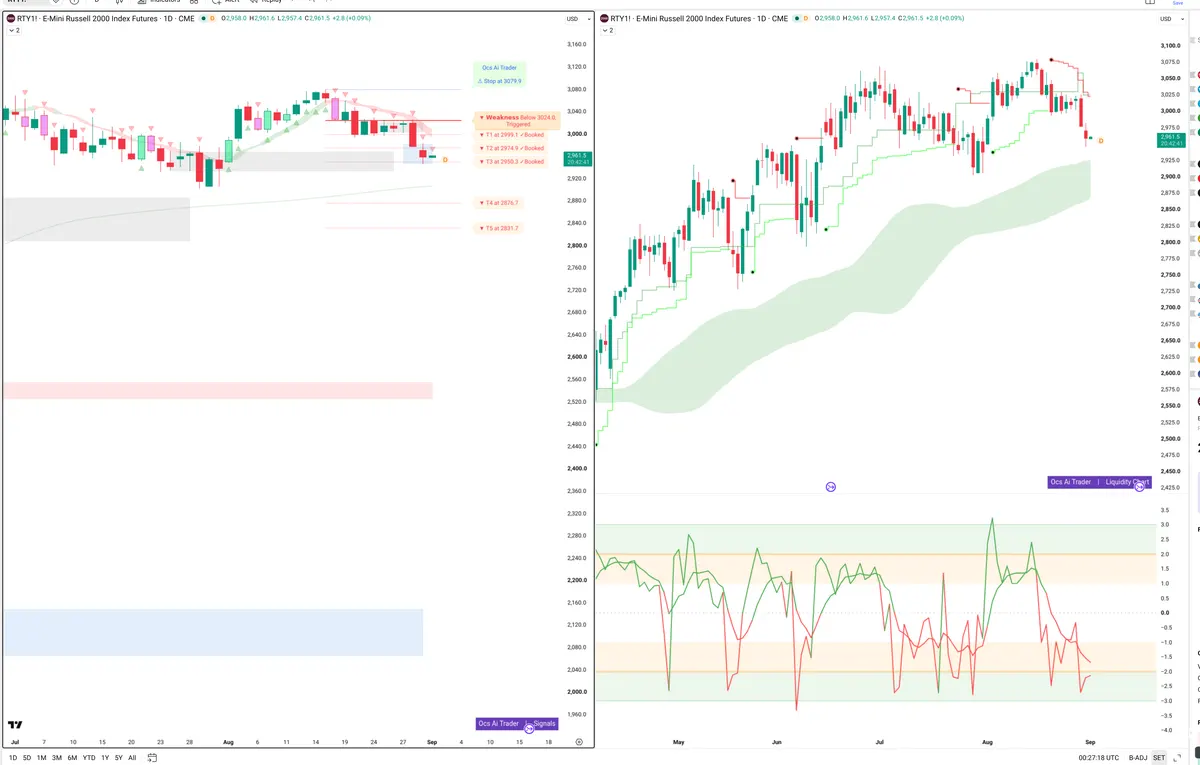
Task: Click the red supply zone in left chart
Action: coord(218,391)
